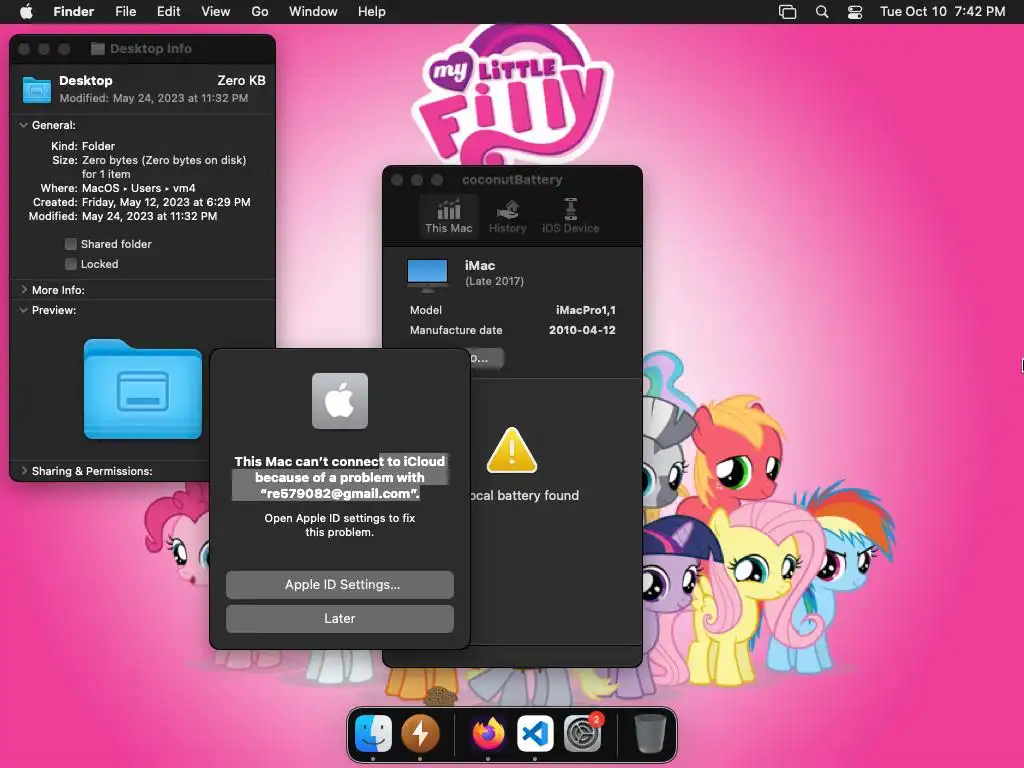Click Apple ID Settings button

[x=340, y=584]
